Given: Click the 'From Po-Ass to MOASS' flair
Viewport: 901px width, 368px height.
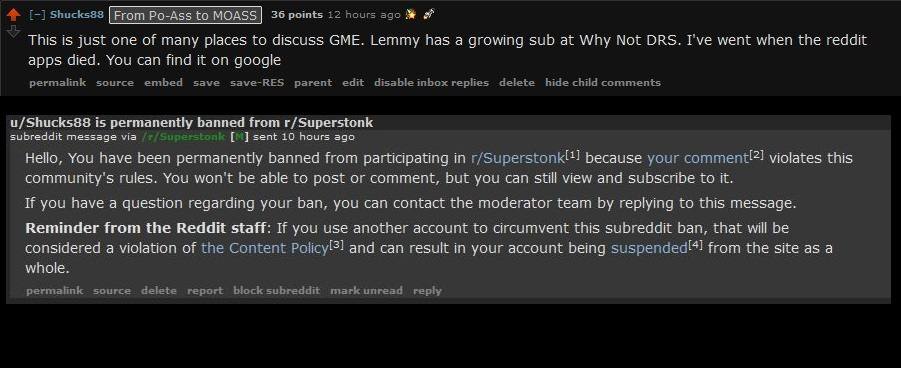Looking at the screenshot, I should pos(185,16).
